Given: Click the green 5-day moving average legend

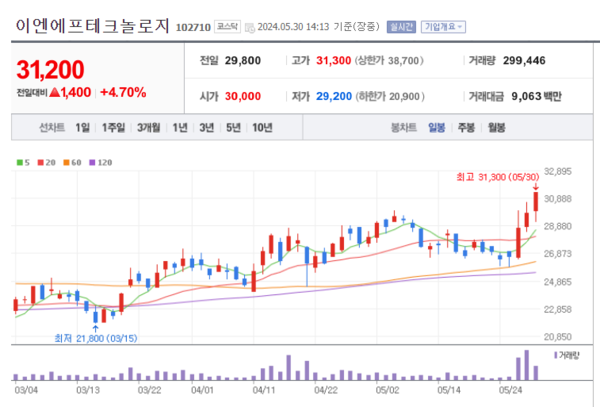Looking at the screenshot, I should point(22,160).
